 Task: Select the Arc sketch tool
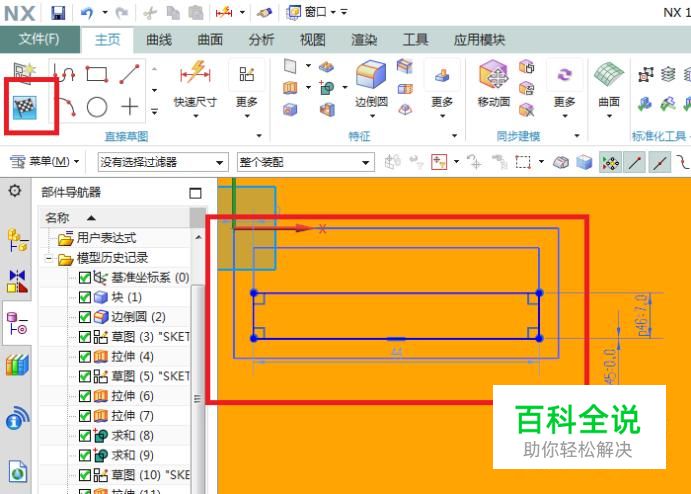(x=66, y=107)
